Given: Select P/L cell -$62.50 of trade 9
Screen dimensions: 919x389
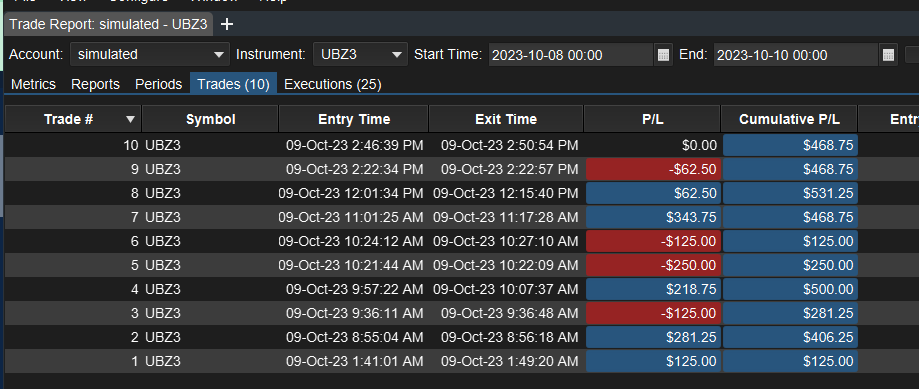Looking at the screenshot, I should click(653, 169).
